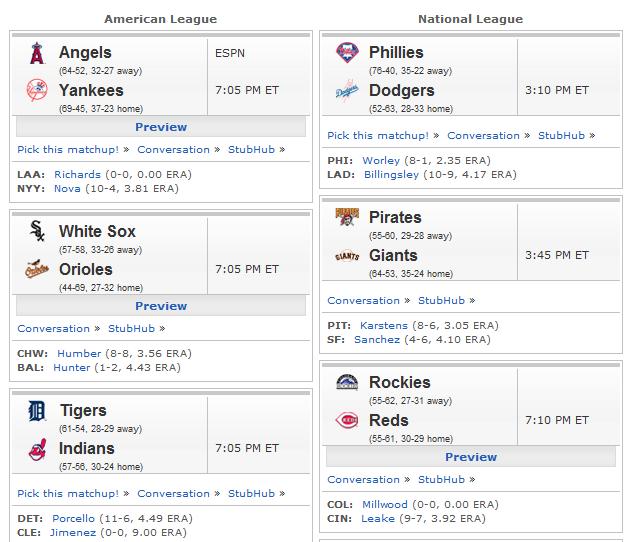Click the Angels team logo
The image size is (638, 542).
tap(37, 53)
